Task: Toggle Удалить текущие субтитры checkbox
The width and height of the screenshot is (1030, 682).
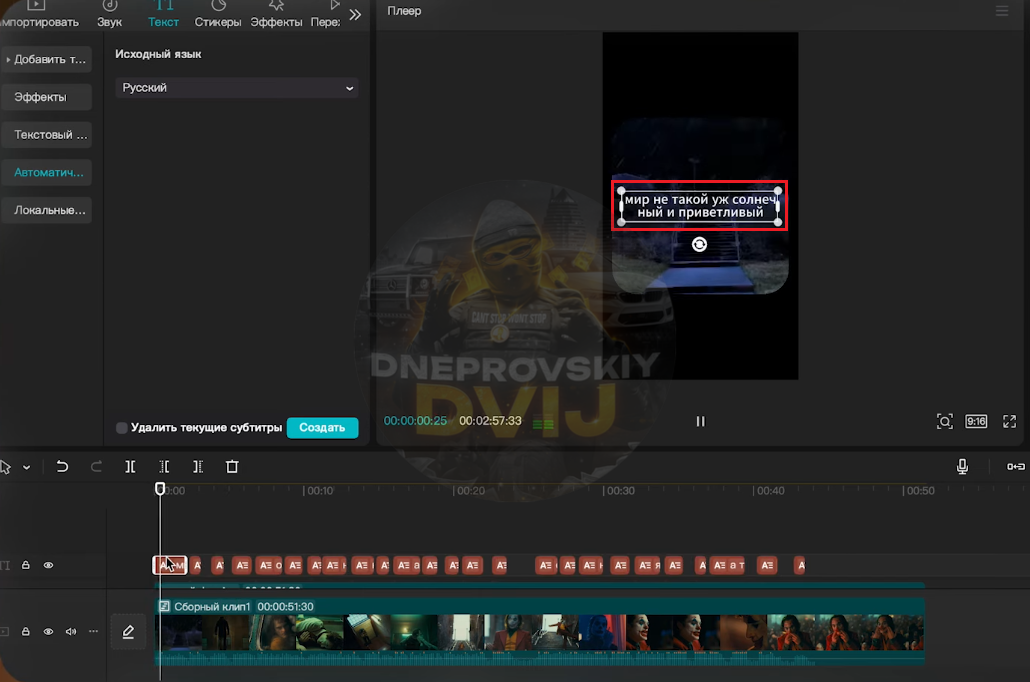Action: pos(122,428)
